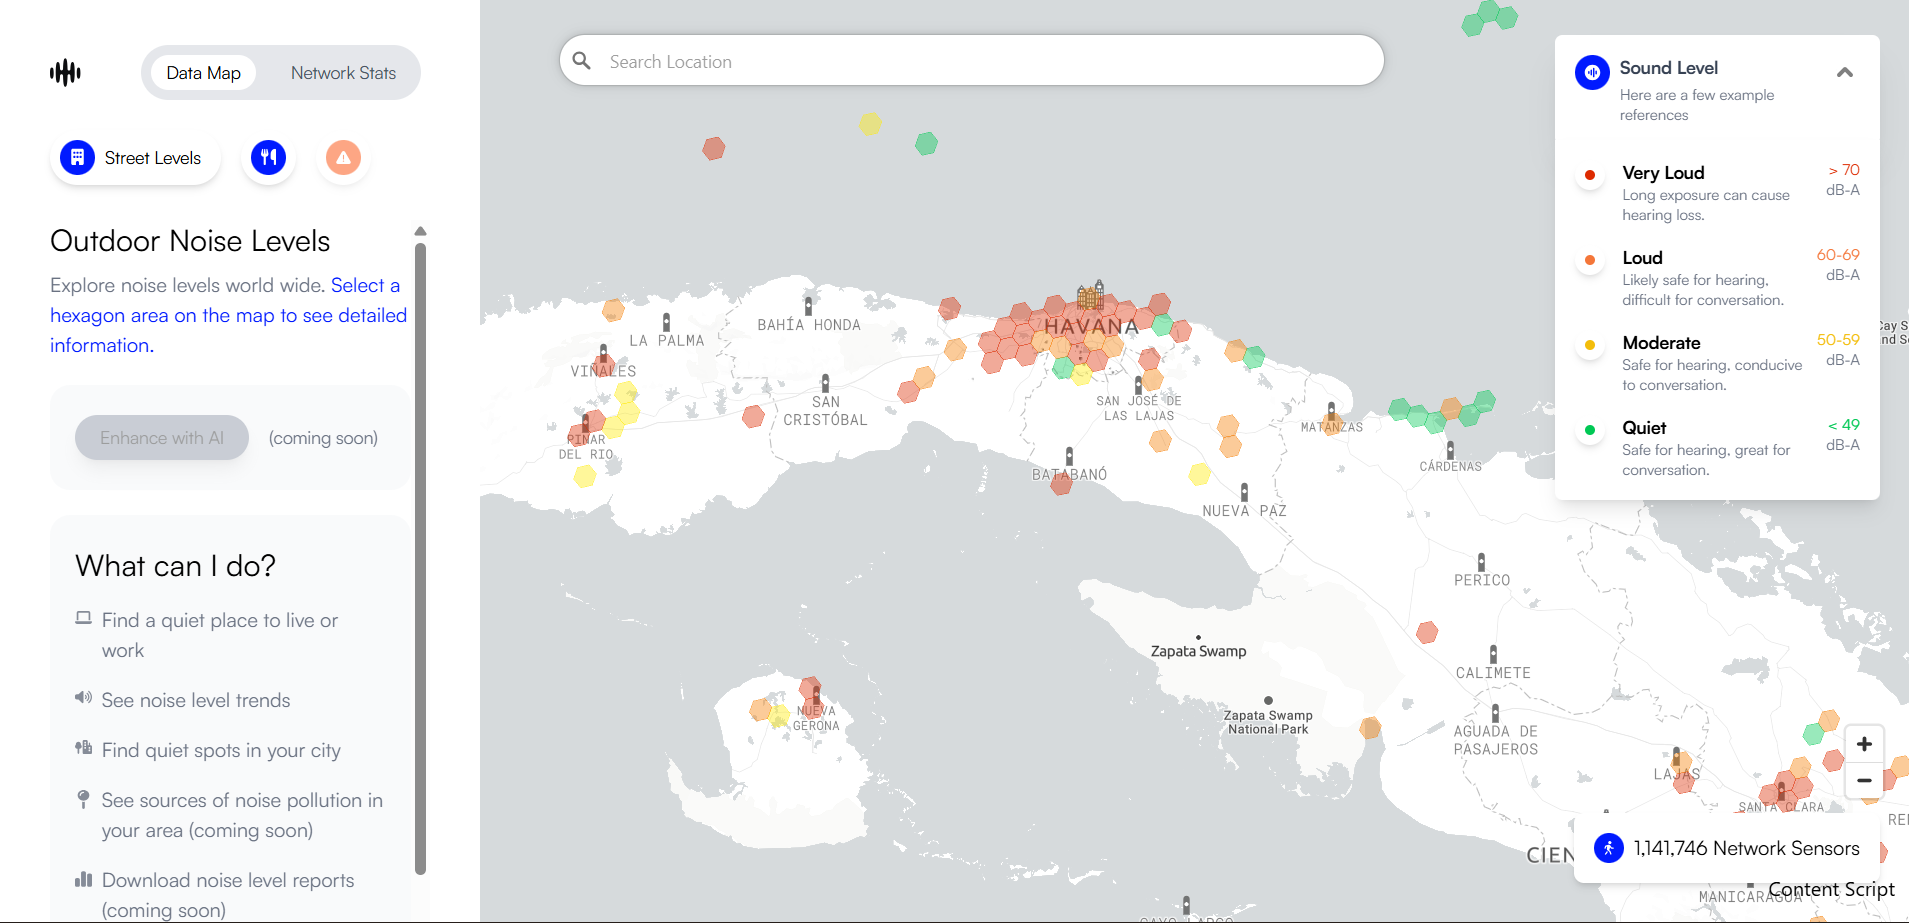Viewport: 1909px width, 923px height.
Task: Click the '60-69 dB-A' value
Action: point(1839,265)
